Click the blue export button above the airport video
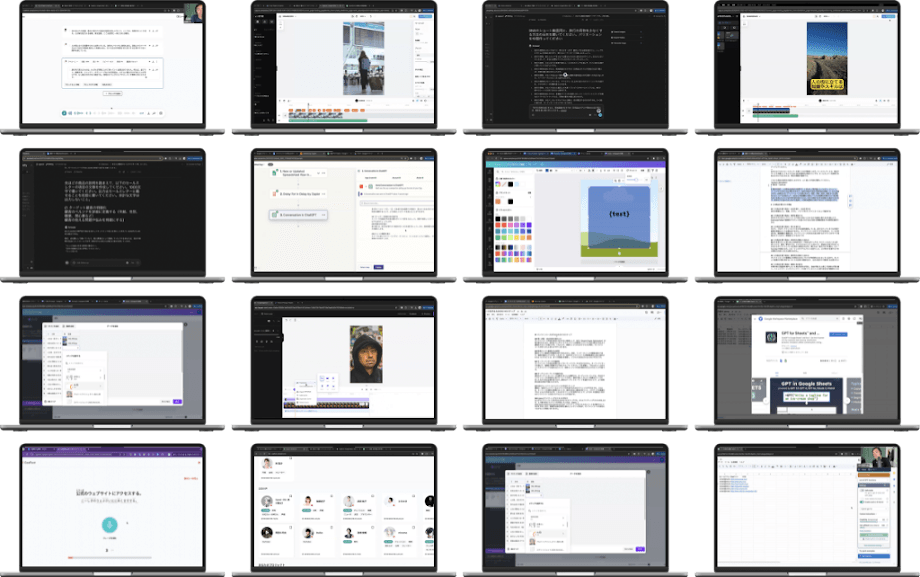920x577 pixels. [x=425, y=17]
